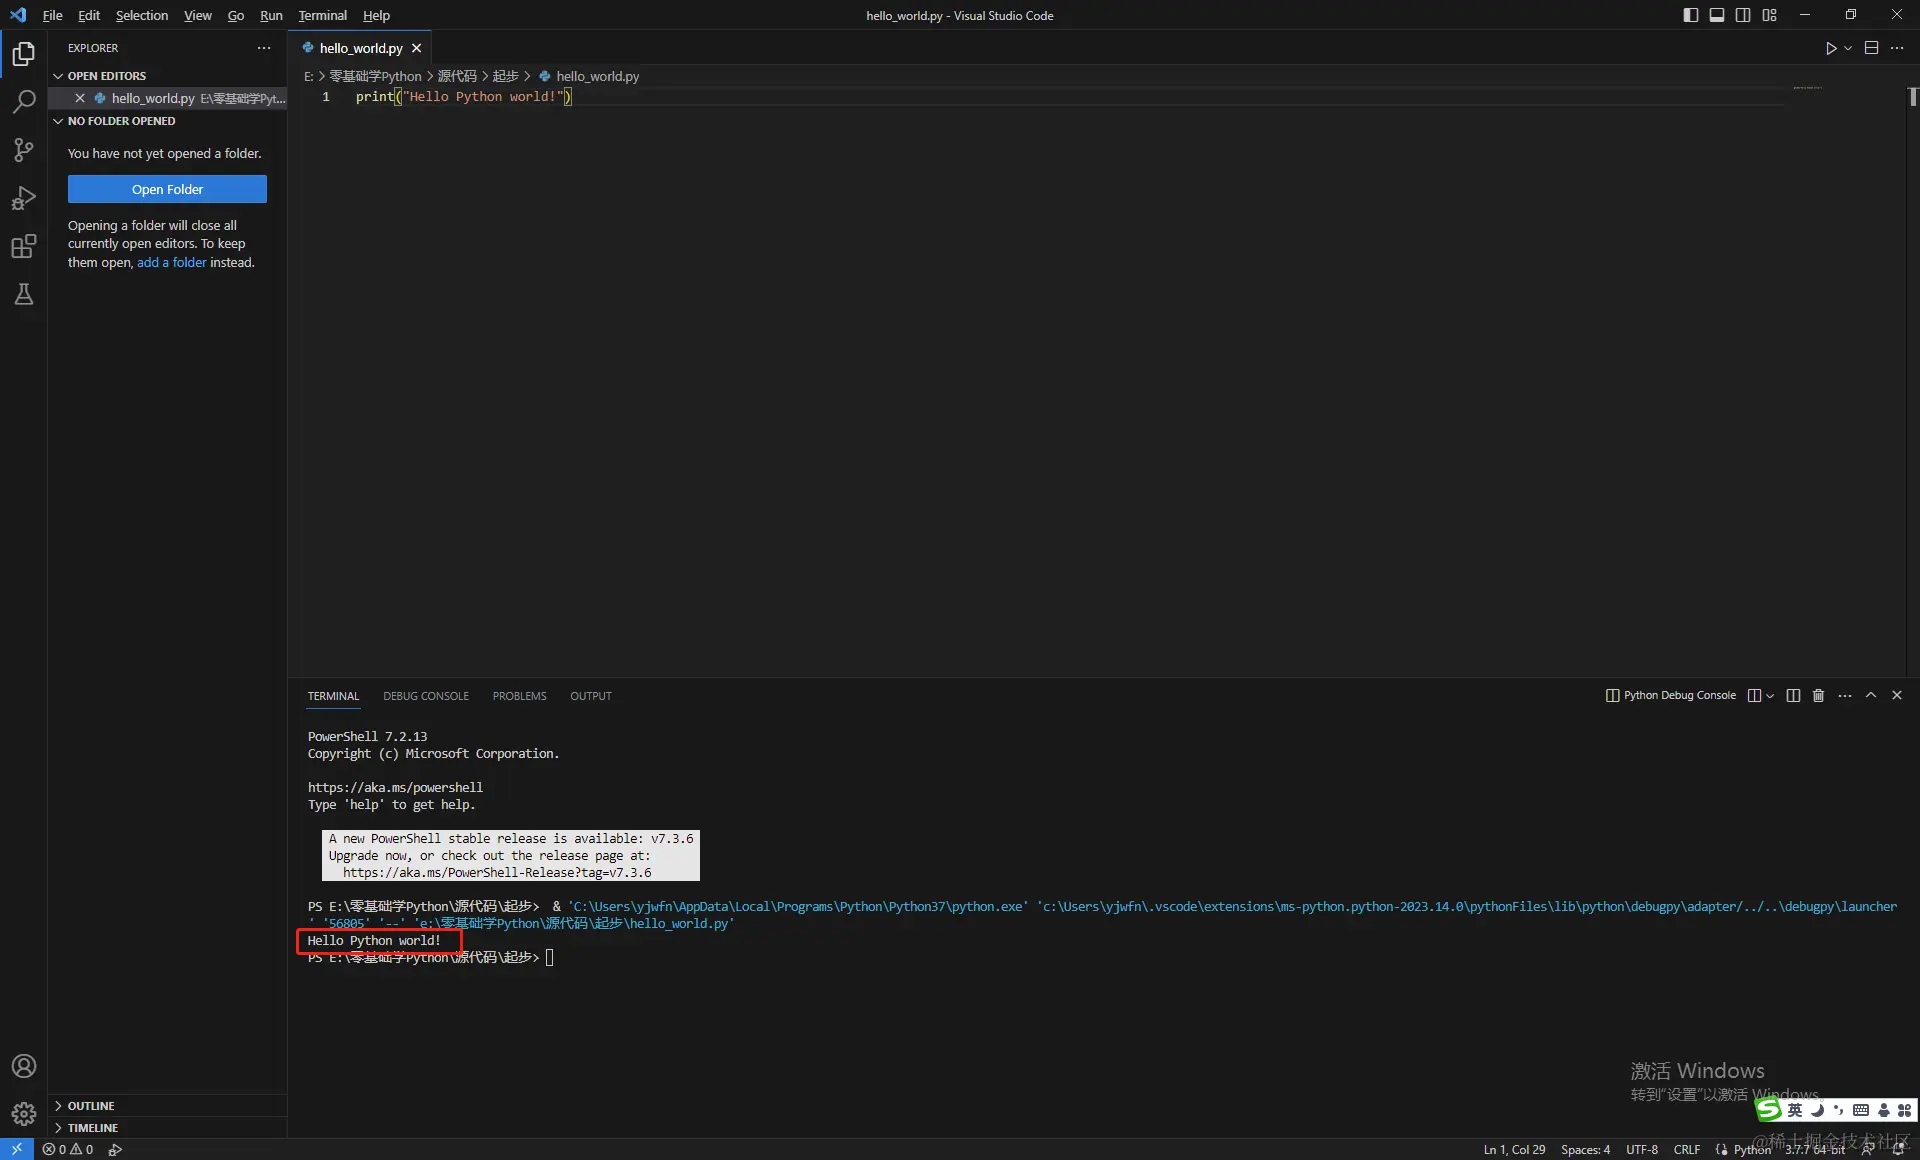This screenshot has height=1160, width=1920.
Task: Click the Open Folder button
Action: (167, 189)
